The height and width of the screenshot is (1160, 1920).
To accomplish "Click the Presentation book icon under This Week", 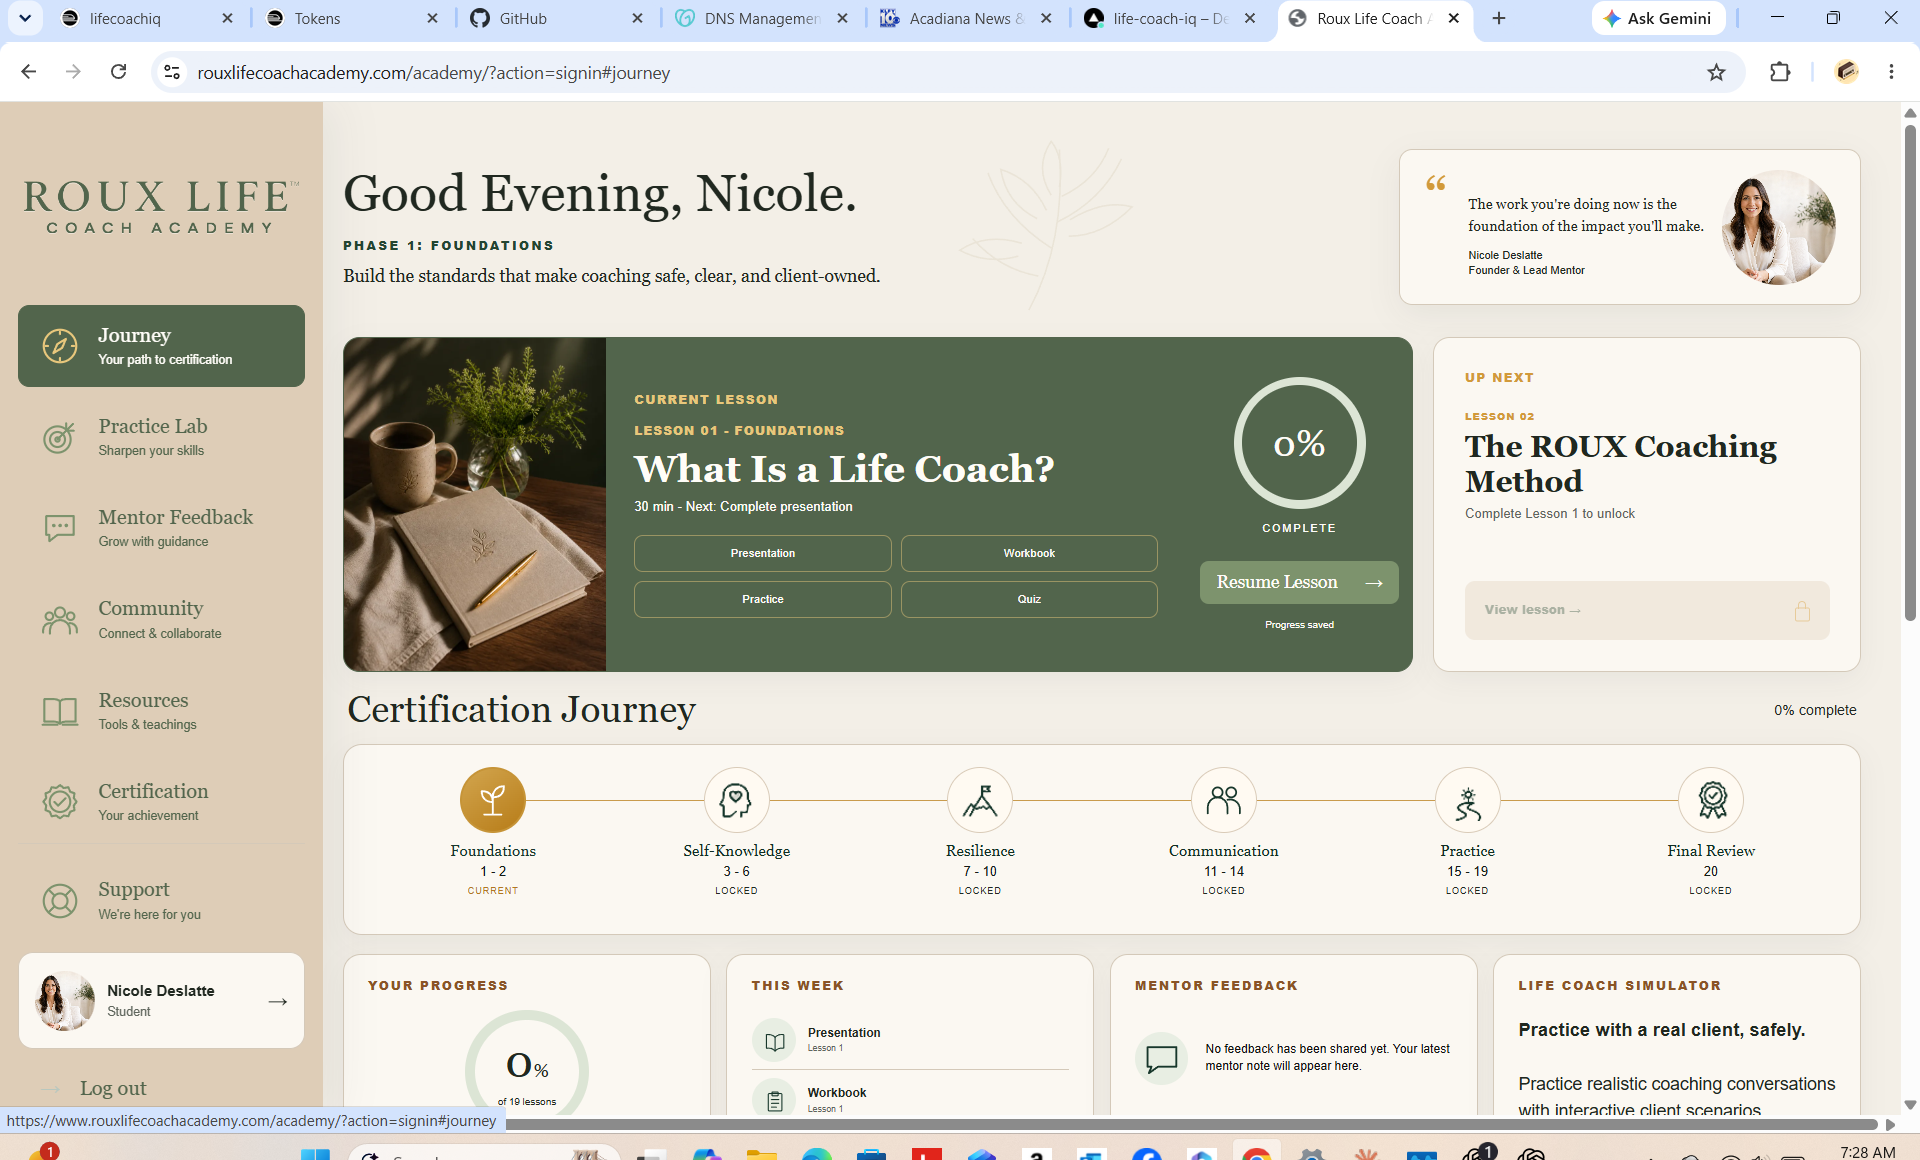I will [x=774, y=1041].
